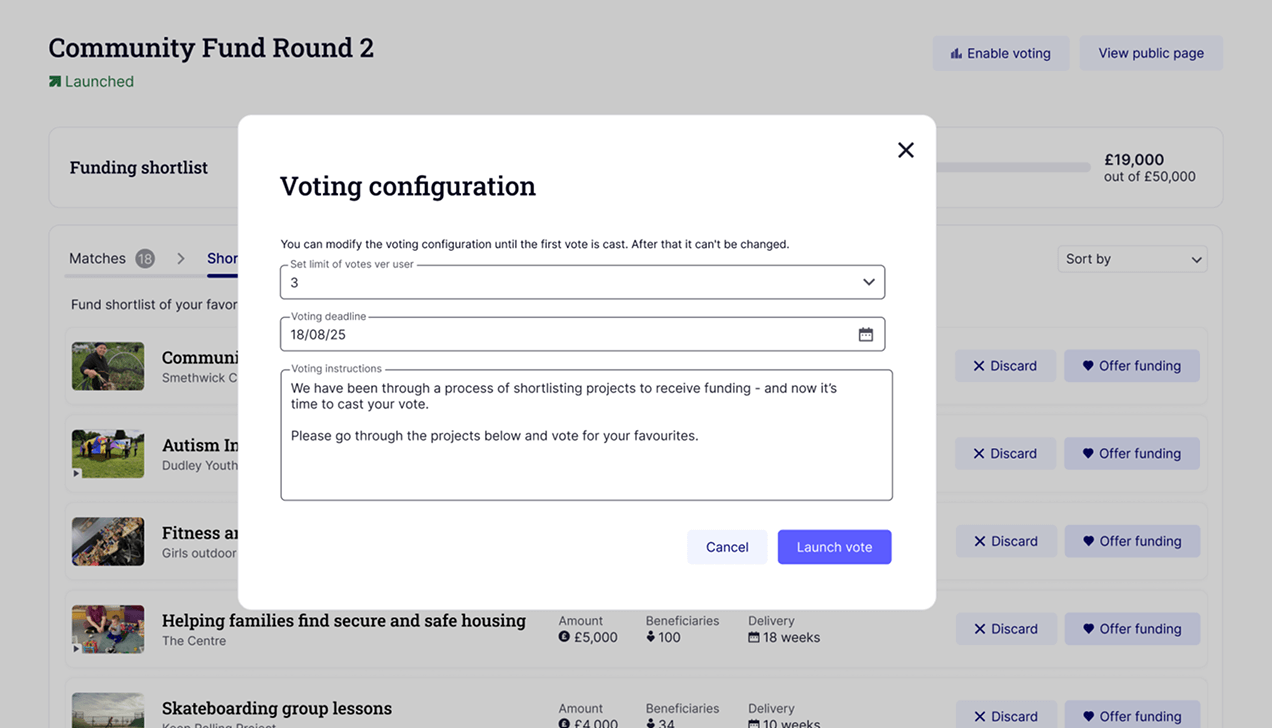
Task: Open the Helping families project thumbnail
Action: click(108, 629)
